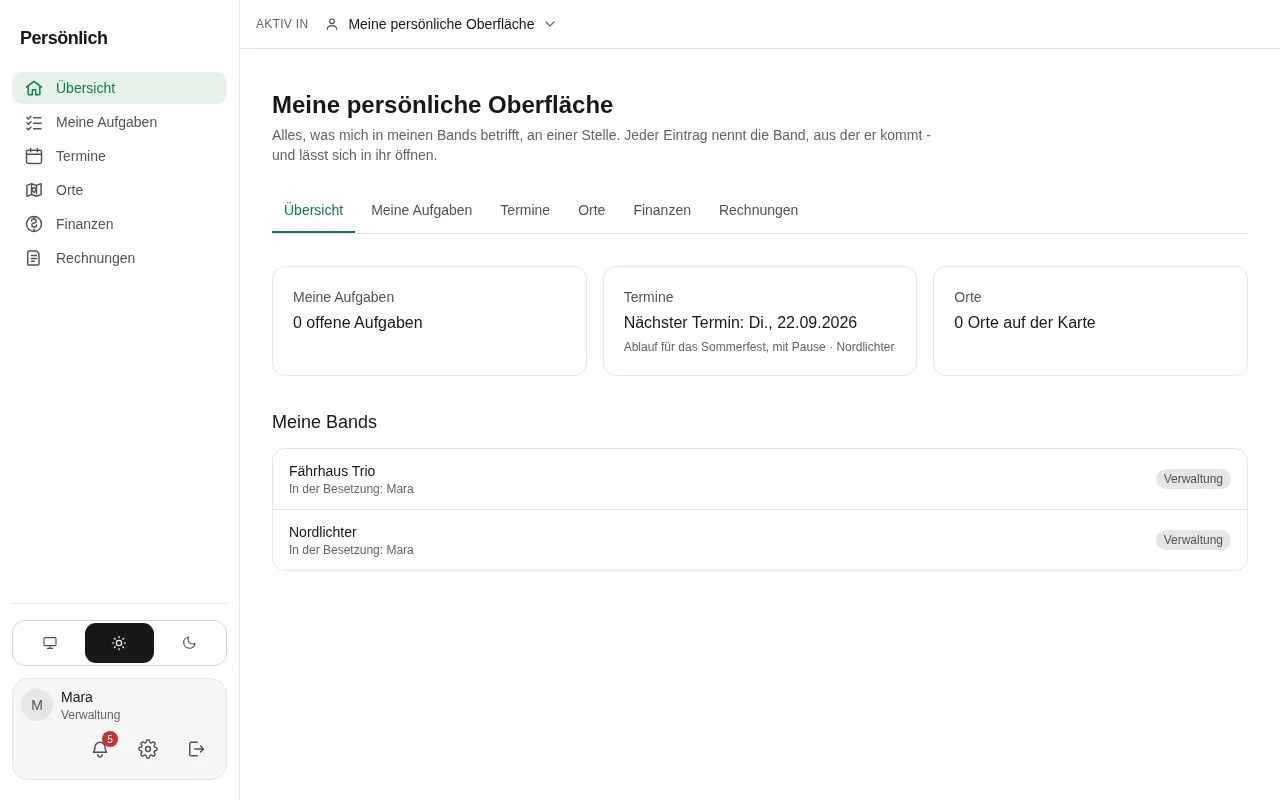Click Verwaltung badge on Fährhaus Trio row
The image size is (1280, 800).
pos(1193,479)
